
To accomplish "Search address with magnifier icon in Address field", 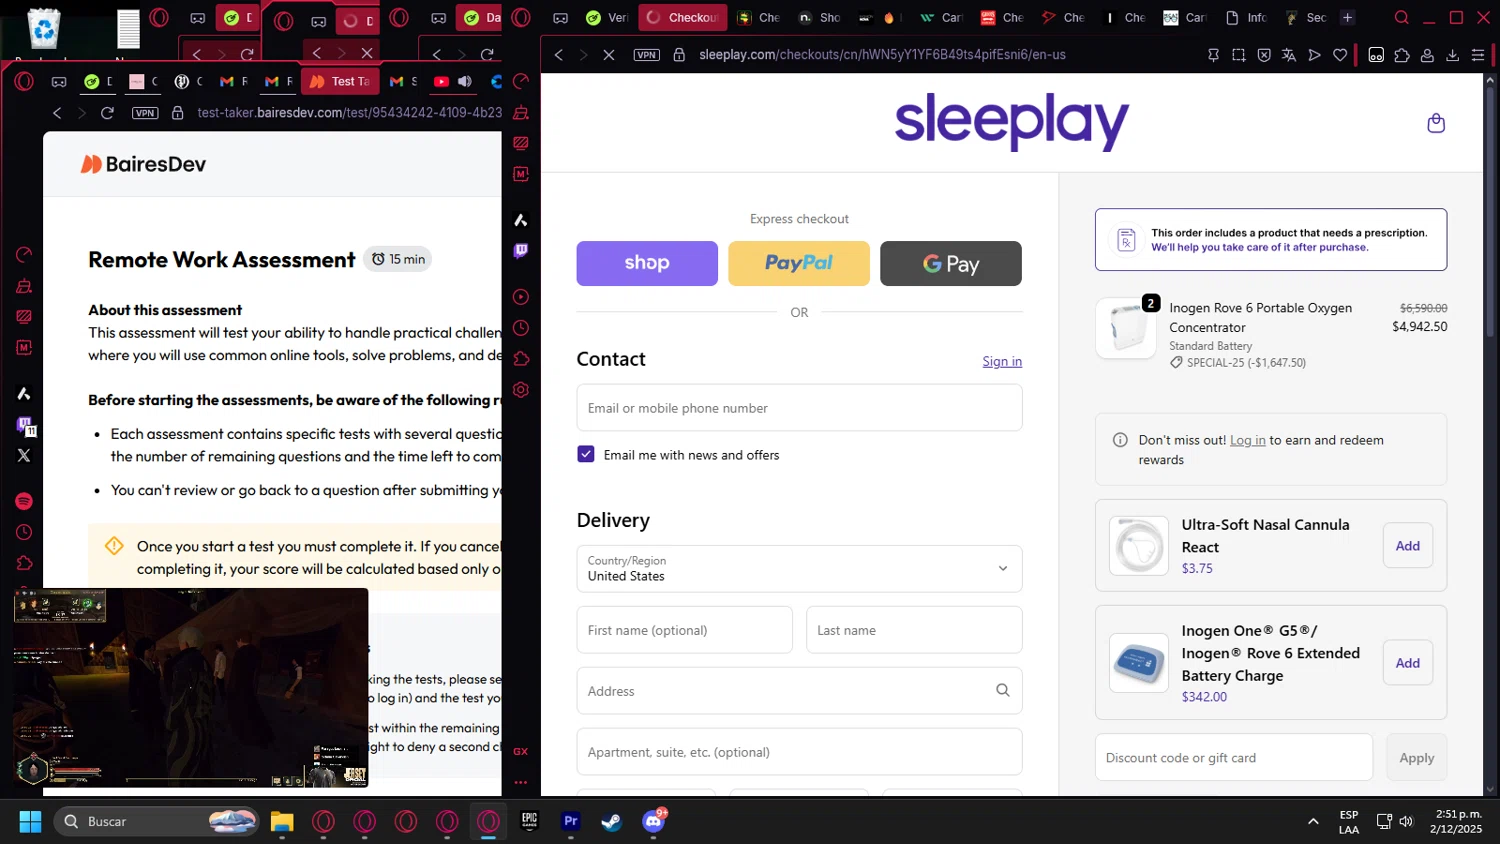I will [1002, 690].
